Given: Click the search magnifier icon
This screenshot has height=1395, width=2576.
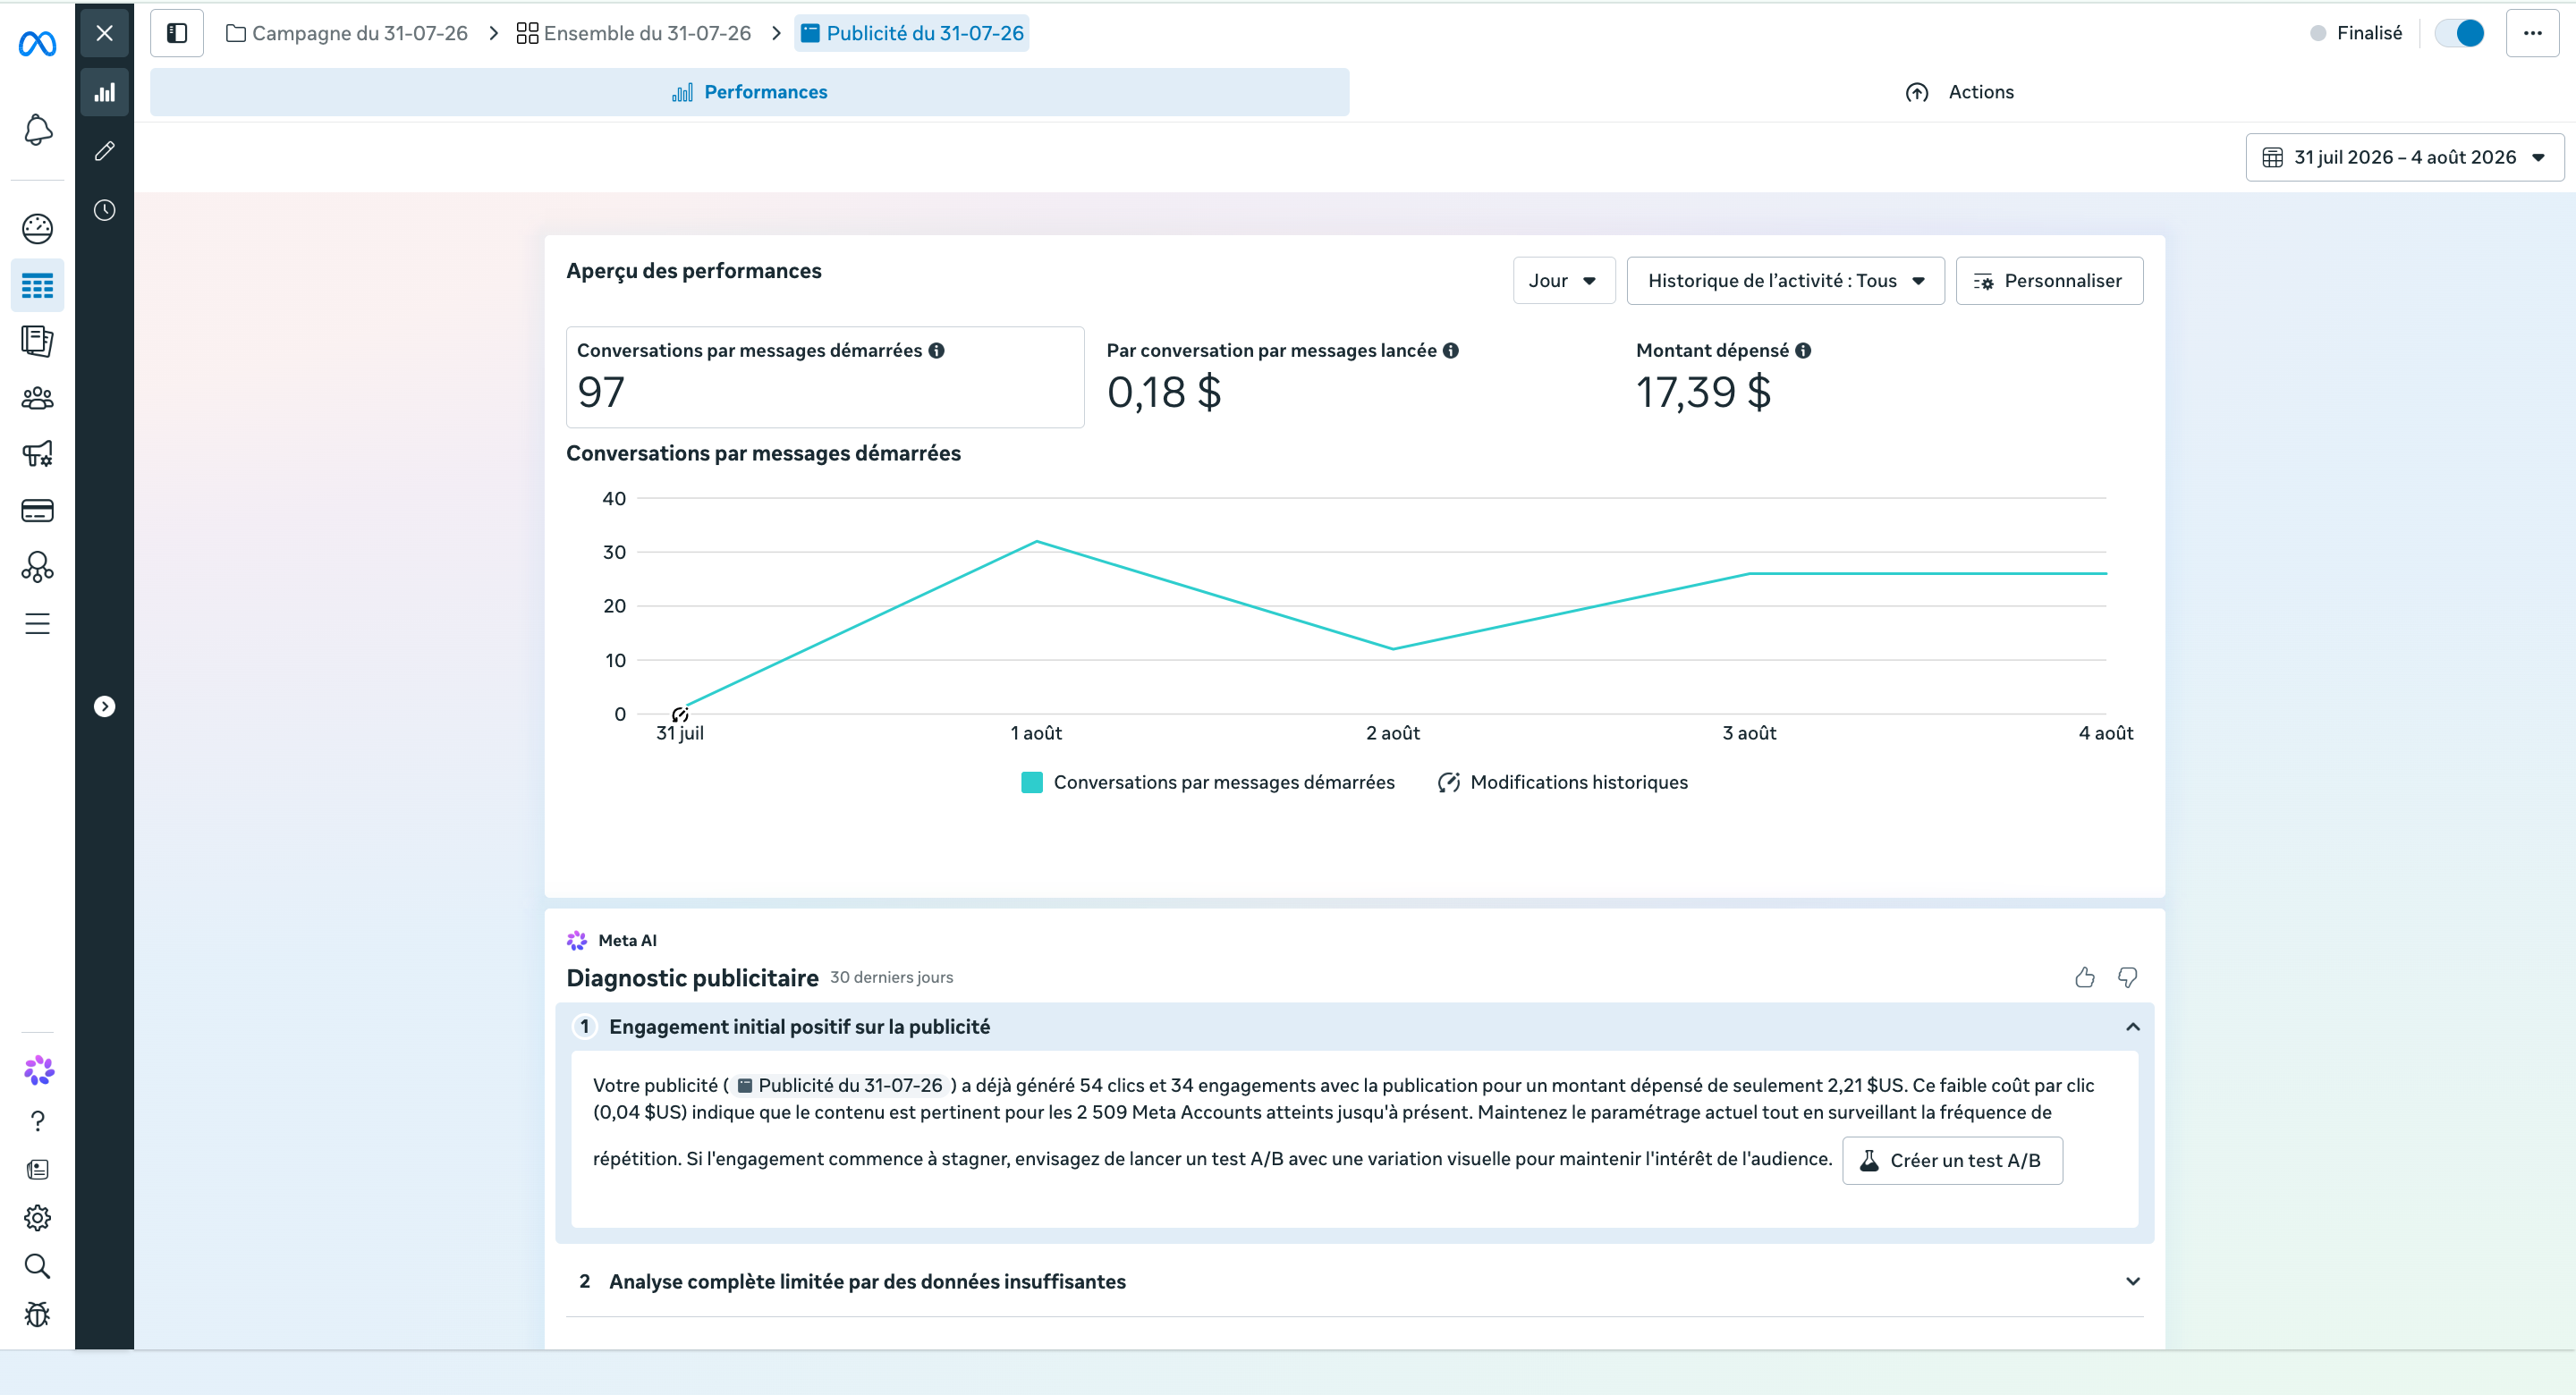Looking at the screenshot, I should tap(37, 1266).
